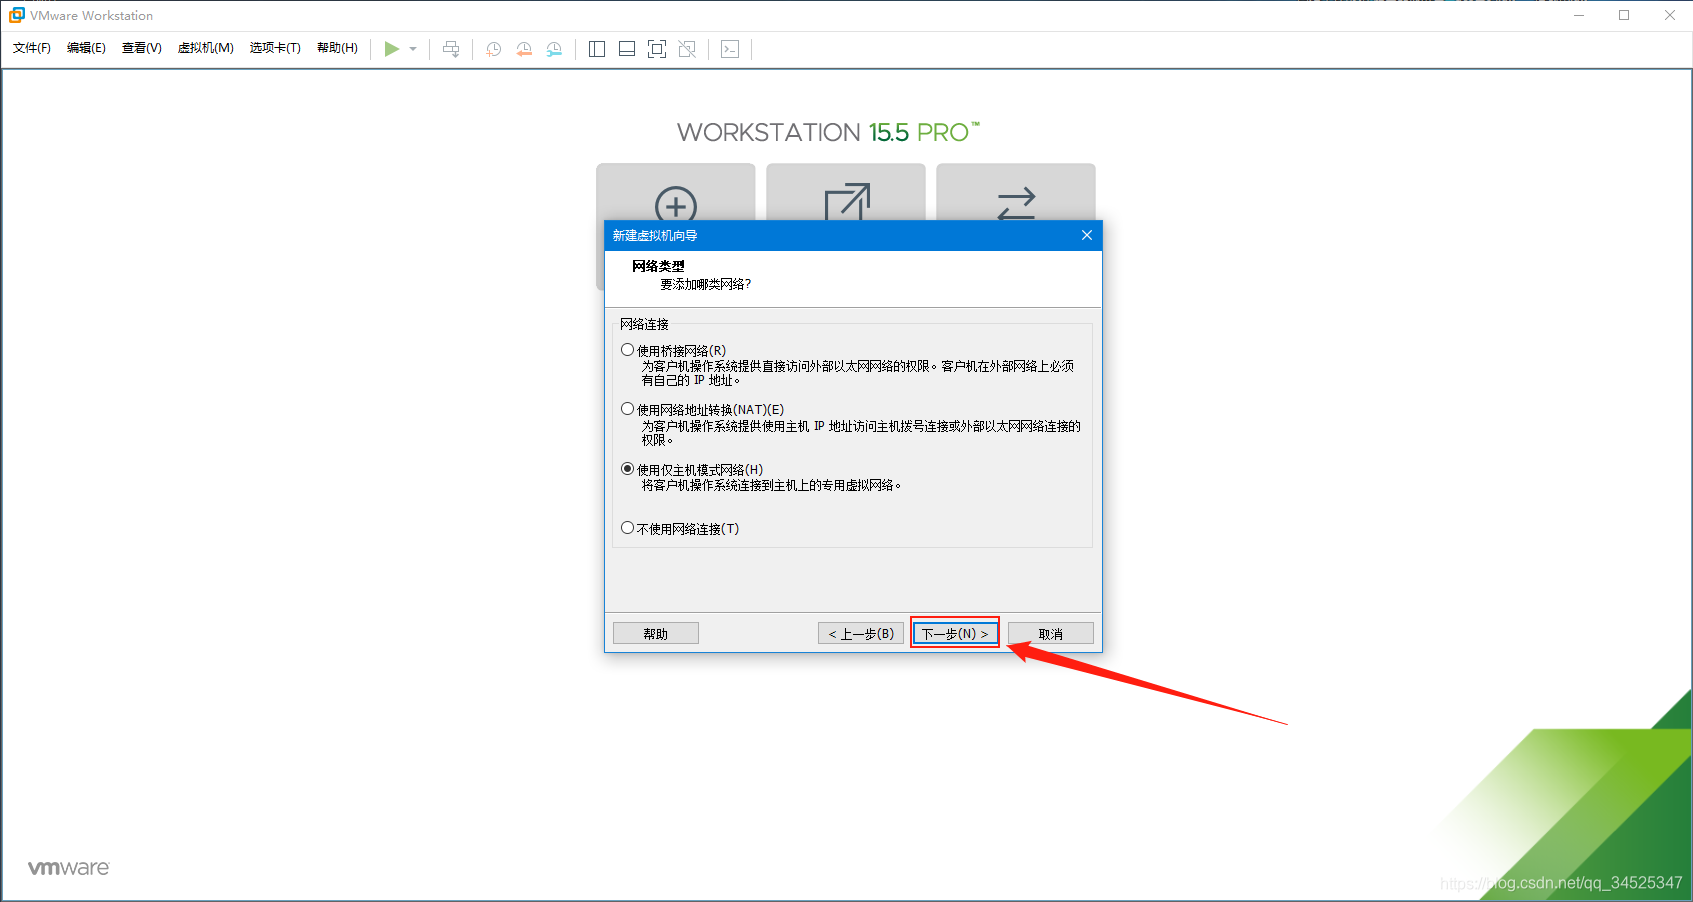Image resolution: width=1693 pixels, height=902 pixels.
Task: Expand the power options dropdown arrow
Action: click(413, 49)
